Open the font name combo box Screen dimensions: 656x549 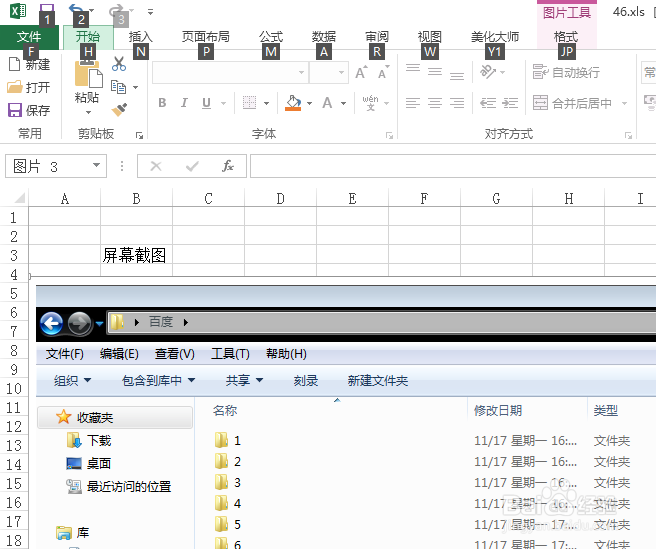tap(230, 72)
